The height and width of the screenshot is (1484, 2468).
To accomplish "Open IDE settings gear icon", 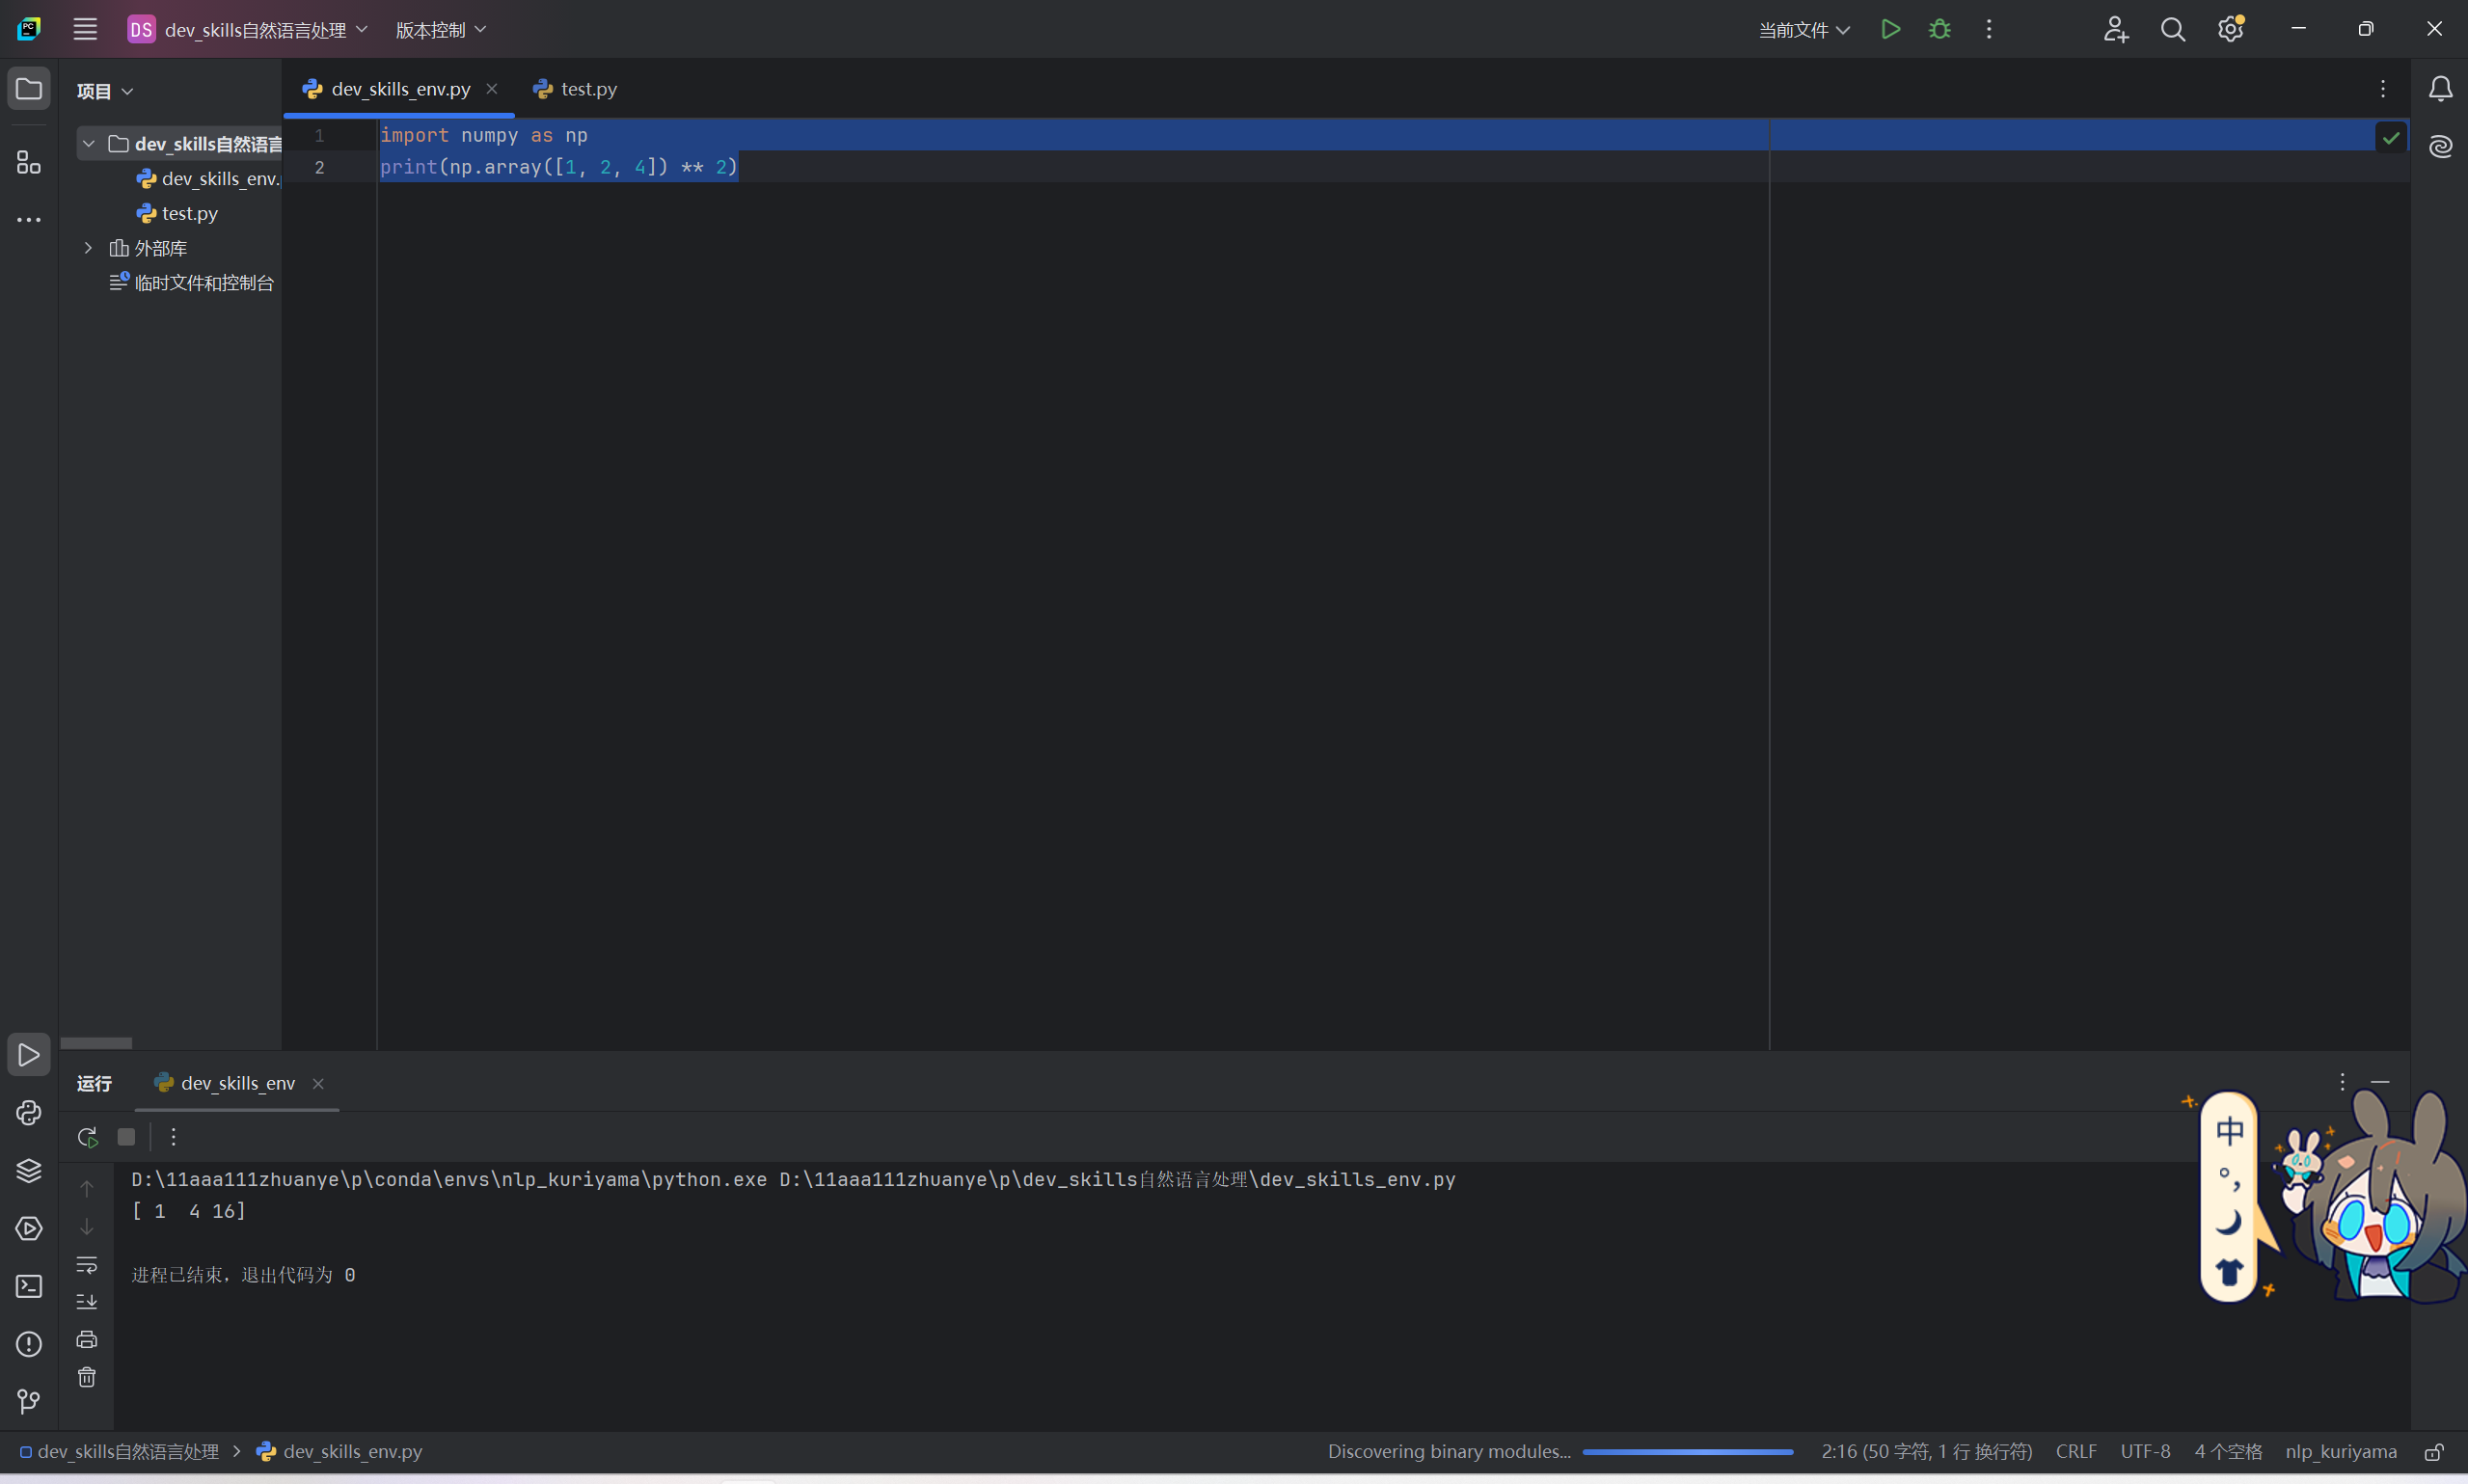I will click(x=2230, y=29).
